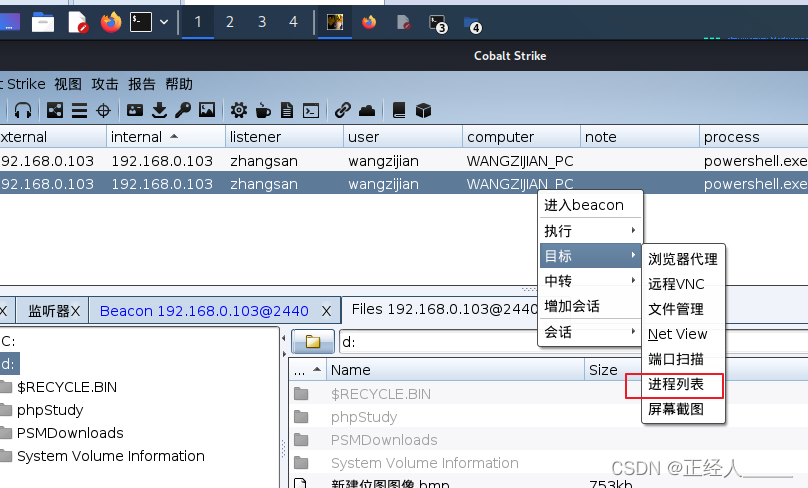Expand the 会话 submenu
808x488 pixels.
tap(590, 331)
